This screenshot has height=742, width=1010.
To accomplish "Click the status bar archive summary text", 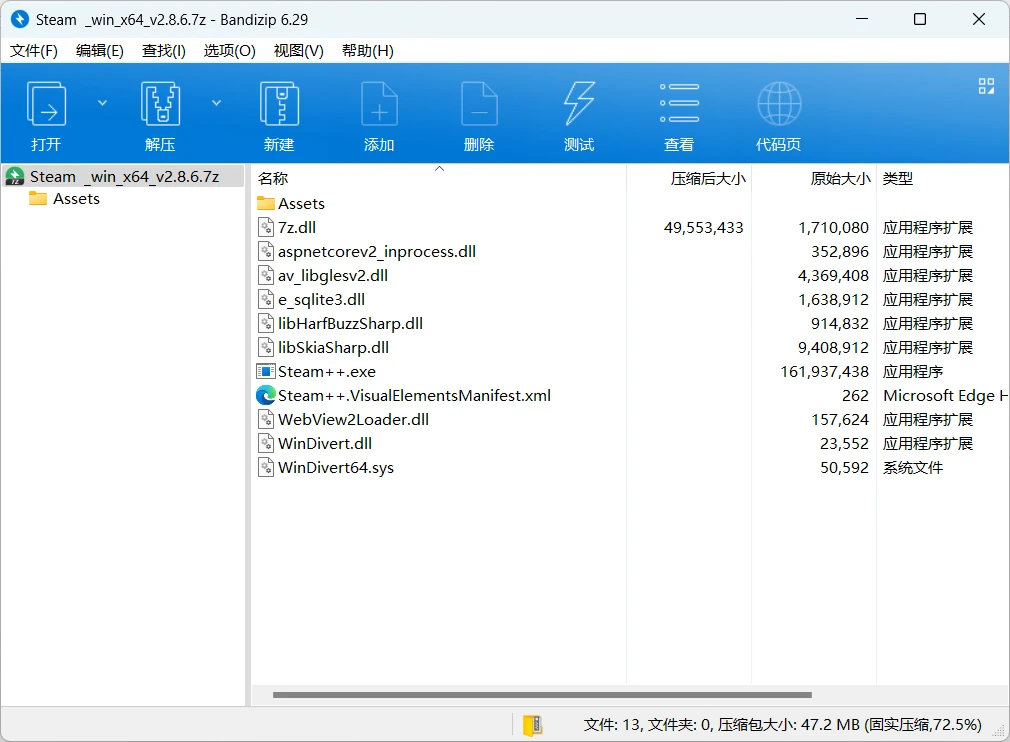I will tap(782, 725).
